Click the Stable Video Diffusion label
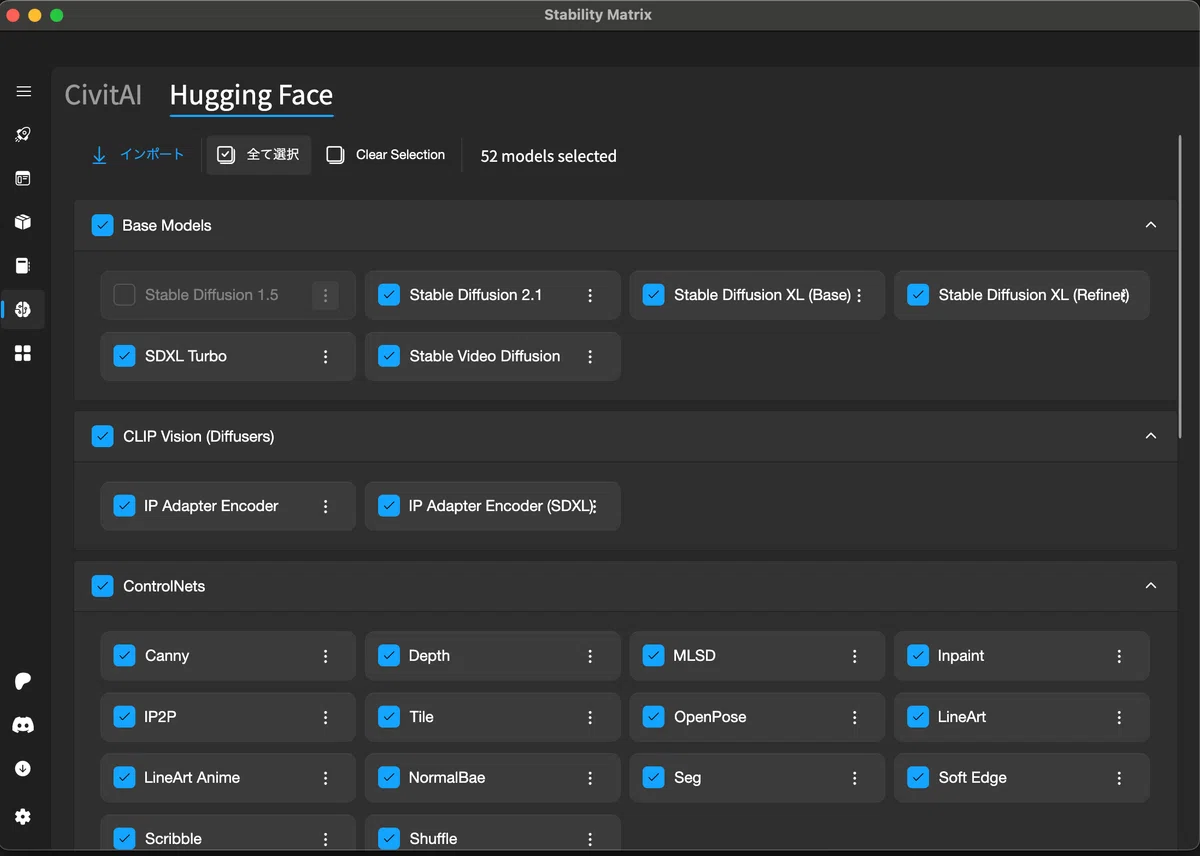Image resolution: width=1200 pixels, height=856 pixels. [485, 356]
